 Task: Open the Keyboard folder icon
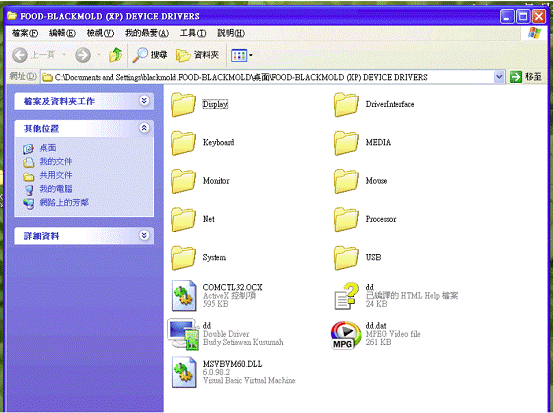click(x=183, y=143)
